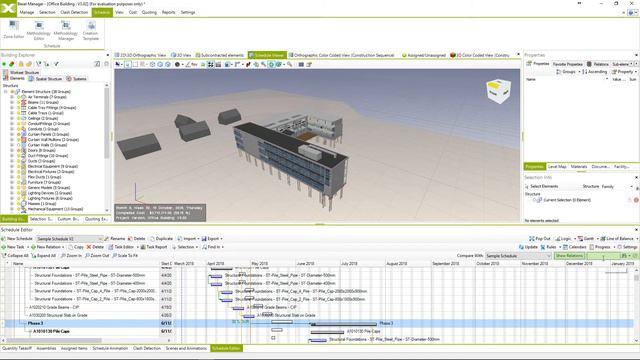Zoom In on the Gantt timeline
The image size is (640, 360).
(71, 256)
